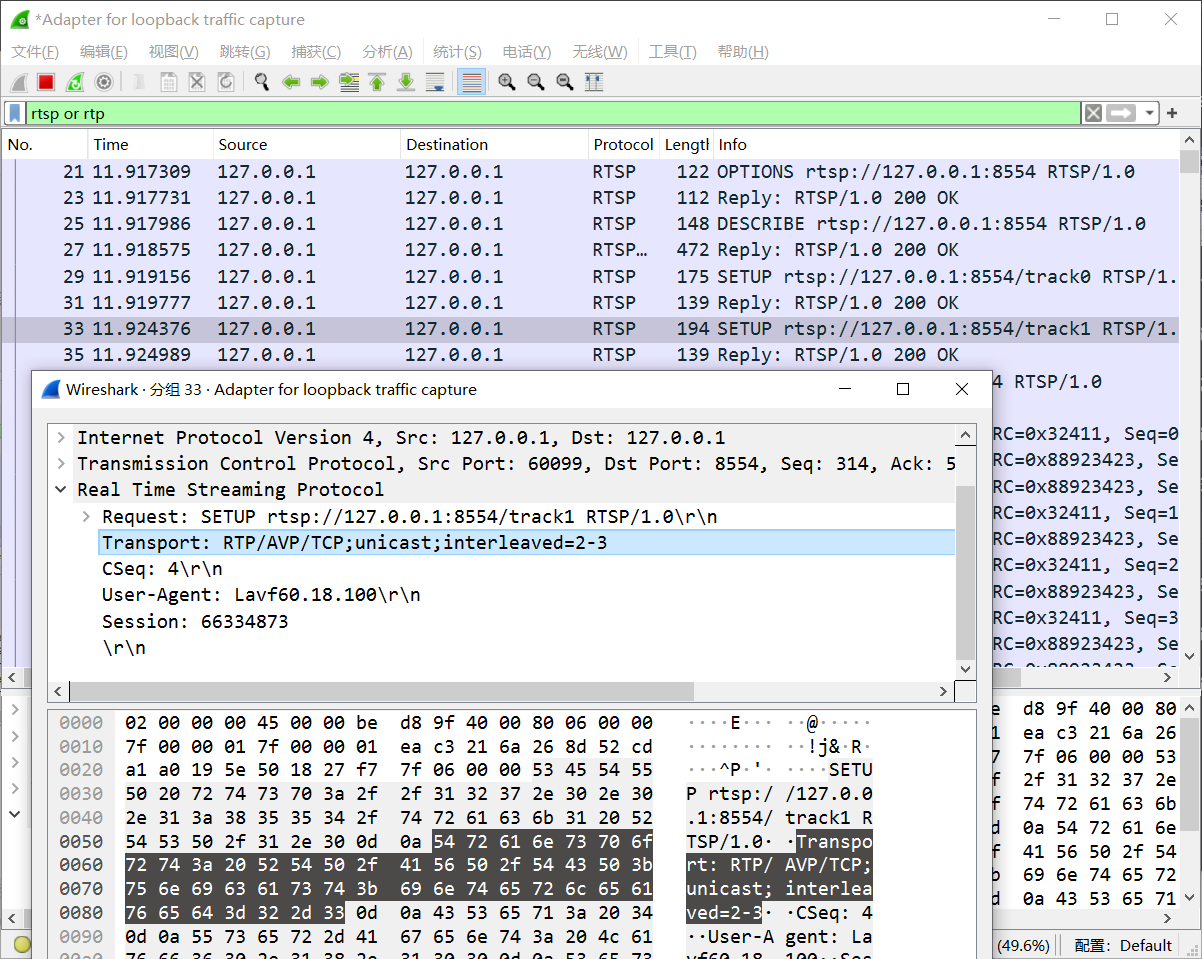The width and height of the screenshot is (1202, 959).
Task: Sort packets by Source column
Action: pos(306,145)
